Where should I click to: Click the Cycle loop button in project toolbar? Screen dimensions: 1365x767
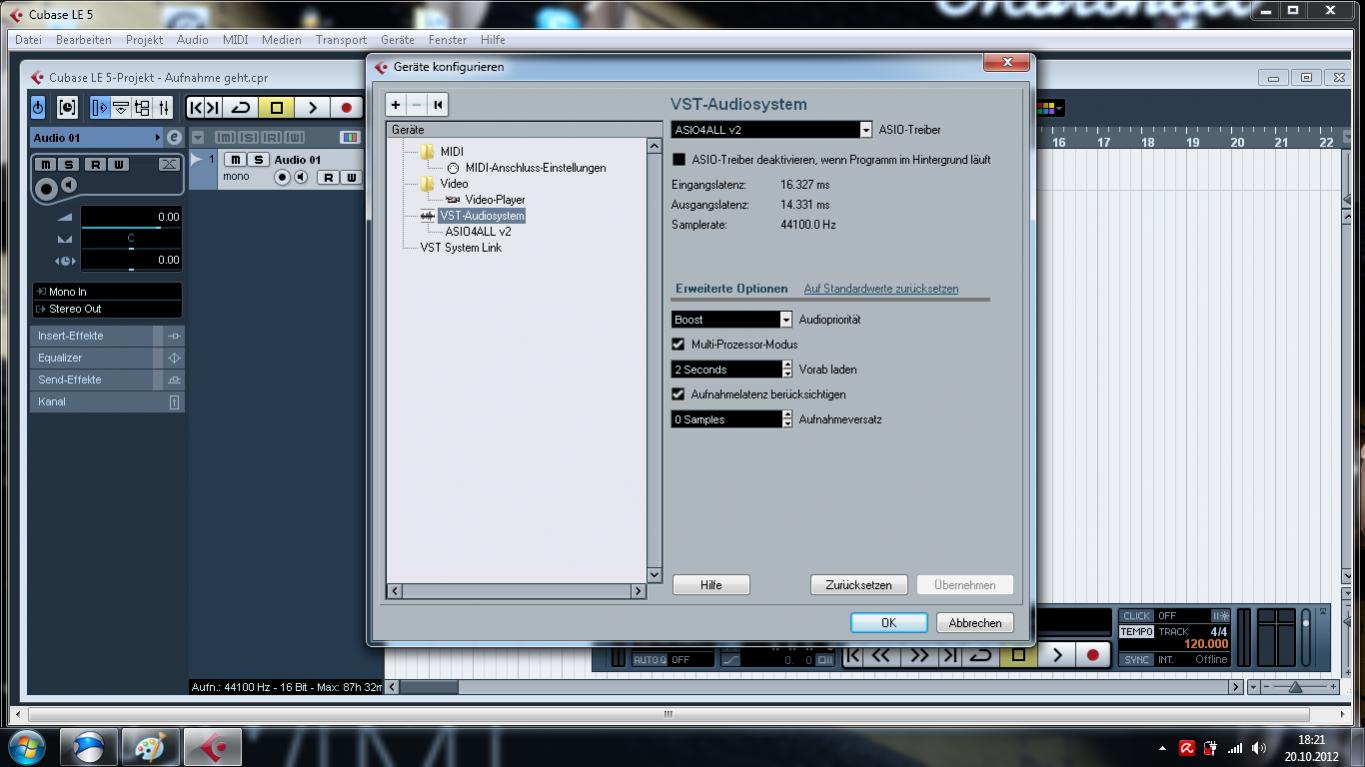pyautogui.click(x=241, y=107)
